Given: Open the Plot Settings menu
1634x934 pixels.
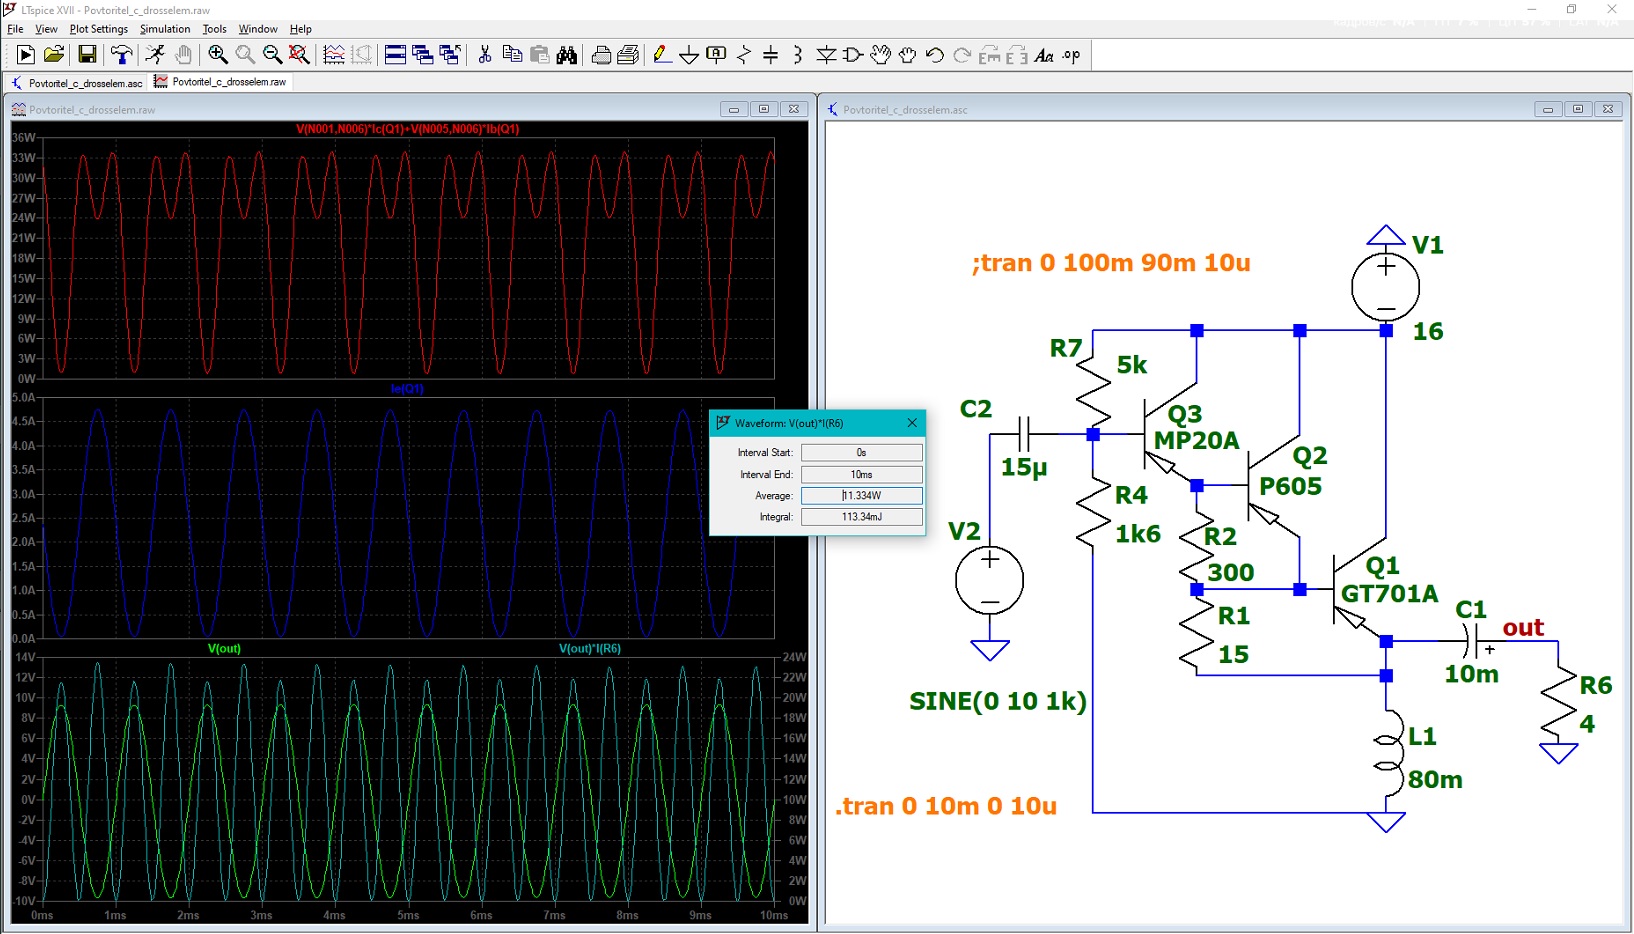Looking at the screenshot, I should tap(99, 29).
